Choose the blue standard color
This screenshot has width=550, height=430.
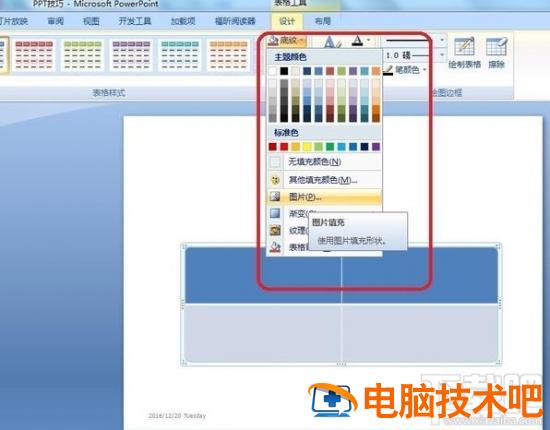[353, 147]
